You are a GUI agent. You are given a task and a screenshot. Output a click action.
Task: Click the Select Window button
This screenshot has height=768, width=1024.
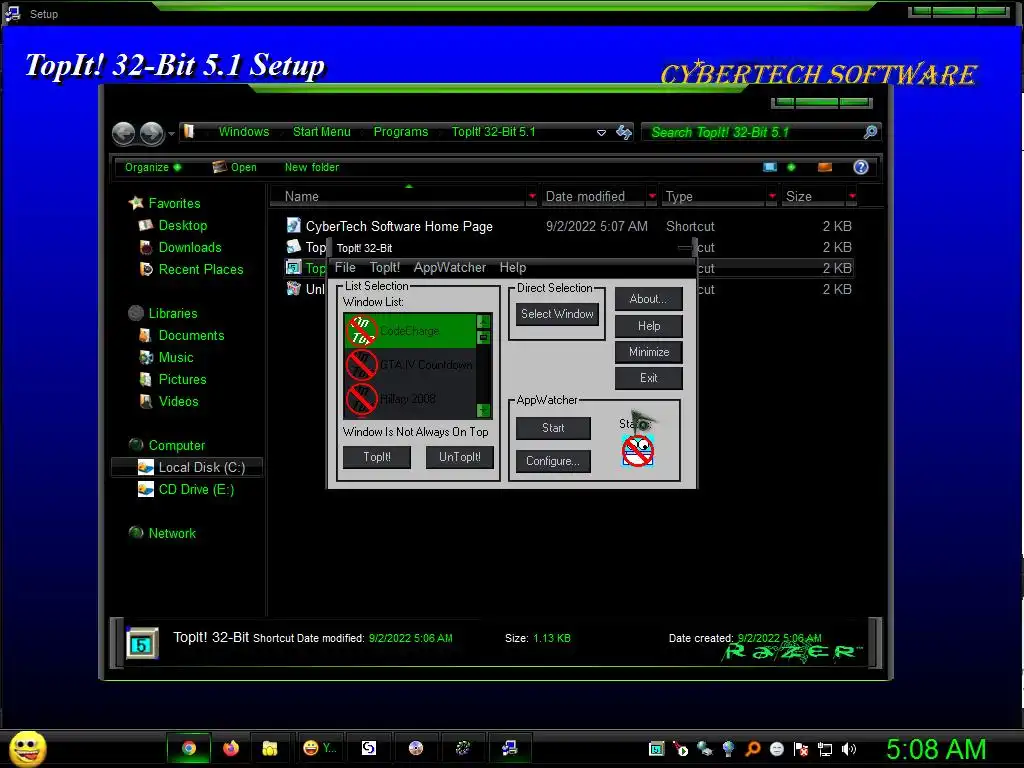(557, 314)
